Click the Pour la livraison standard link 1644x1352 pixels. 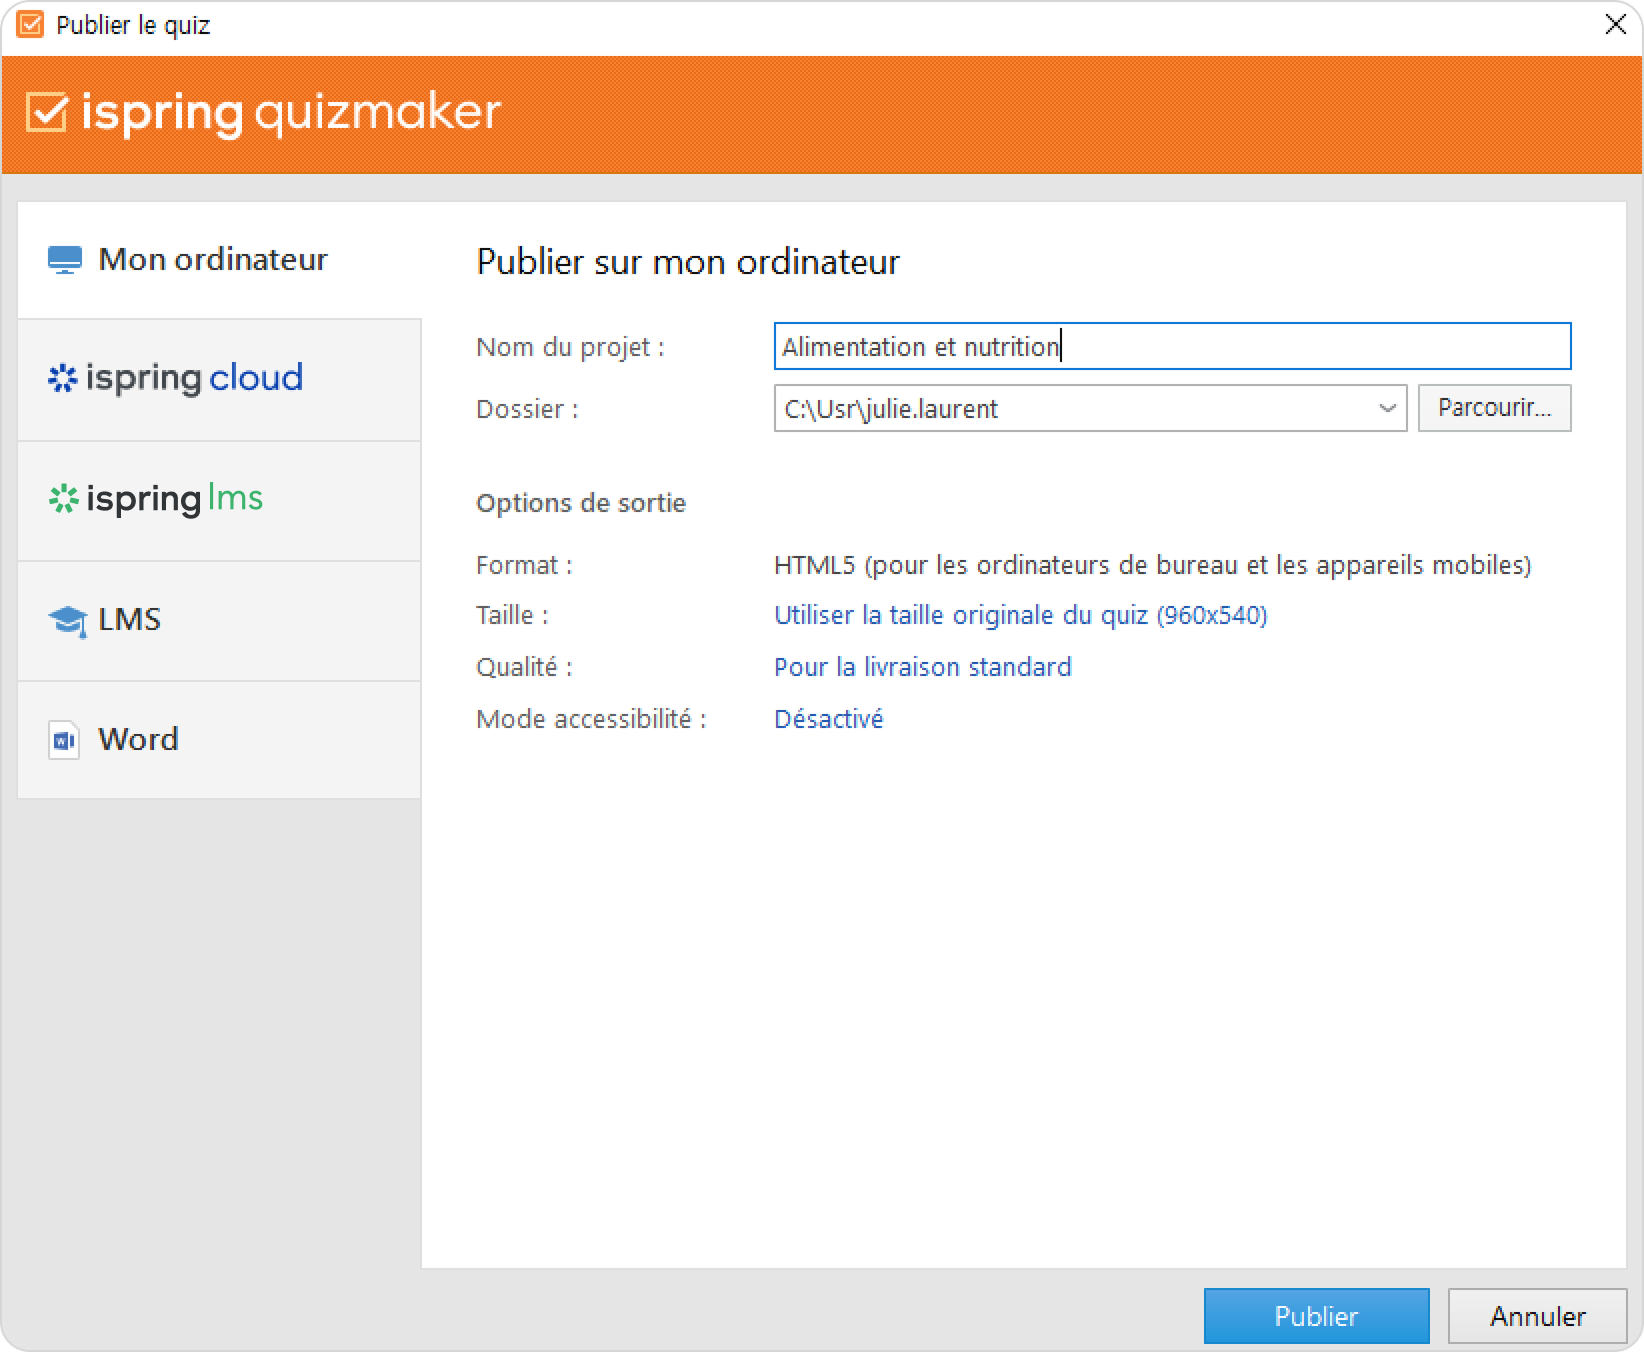click(922, 667)
